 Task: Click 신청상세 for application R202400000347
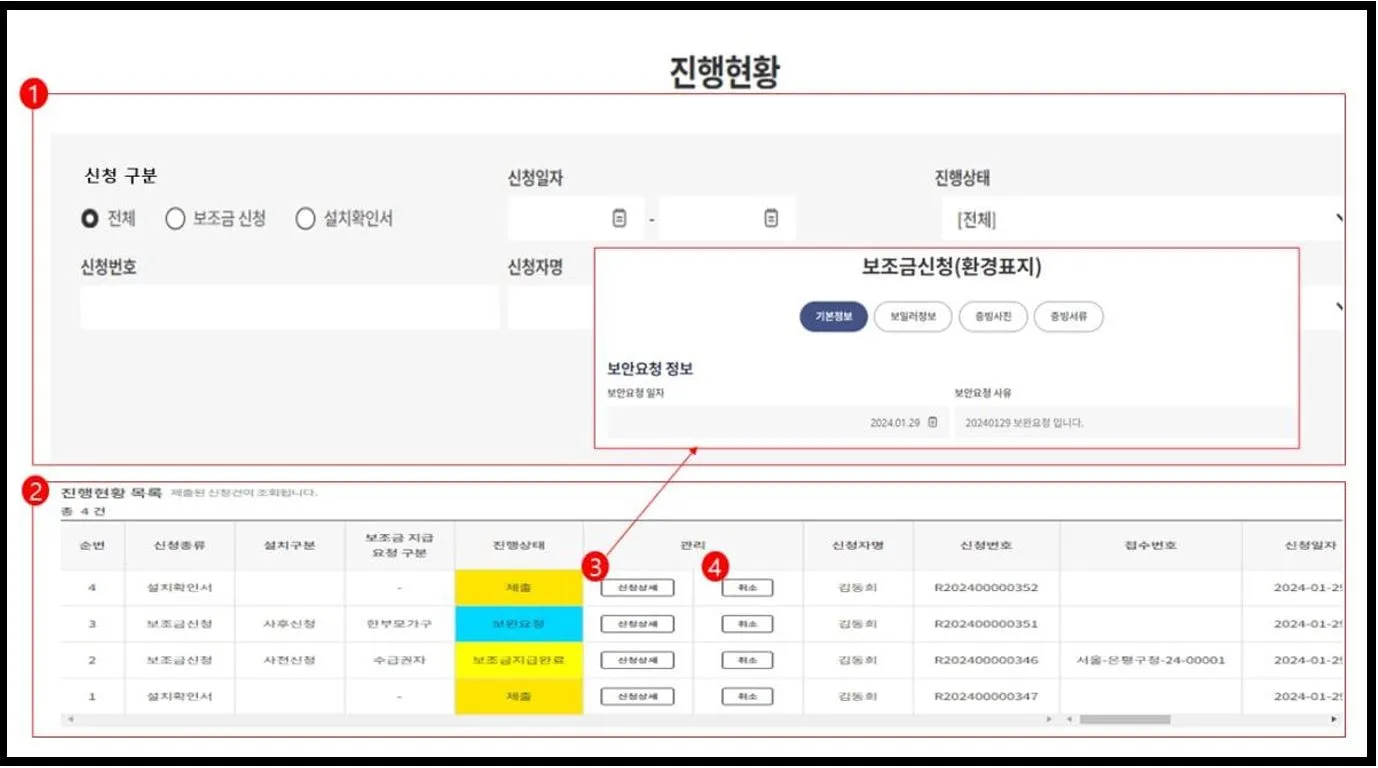(637, 696)
